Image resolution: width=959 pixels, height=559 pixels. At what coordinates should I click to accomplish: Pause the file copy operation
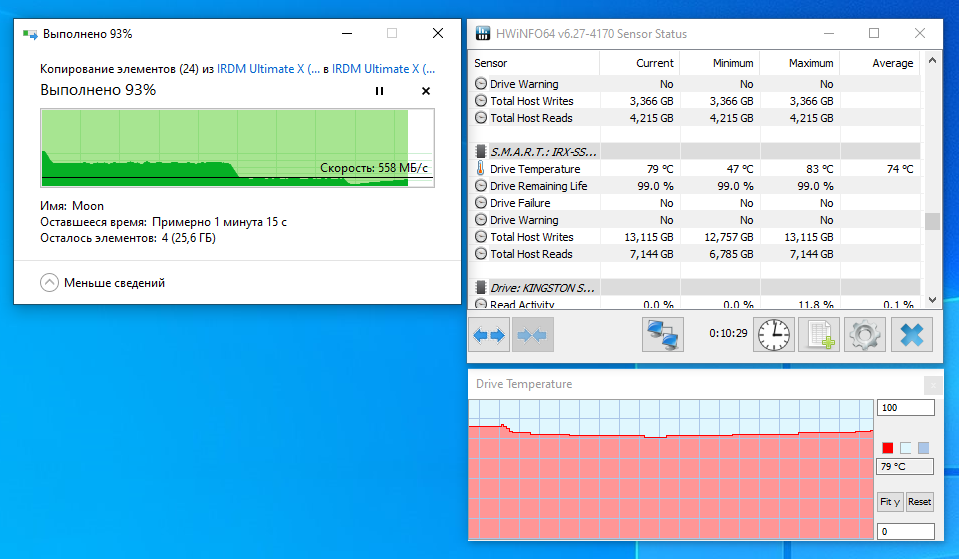point(379,91)
